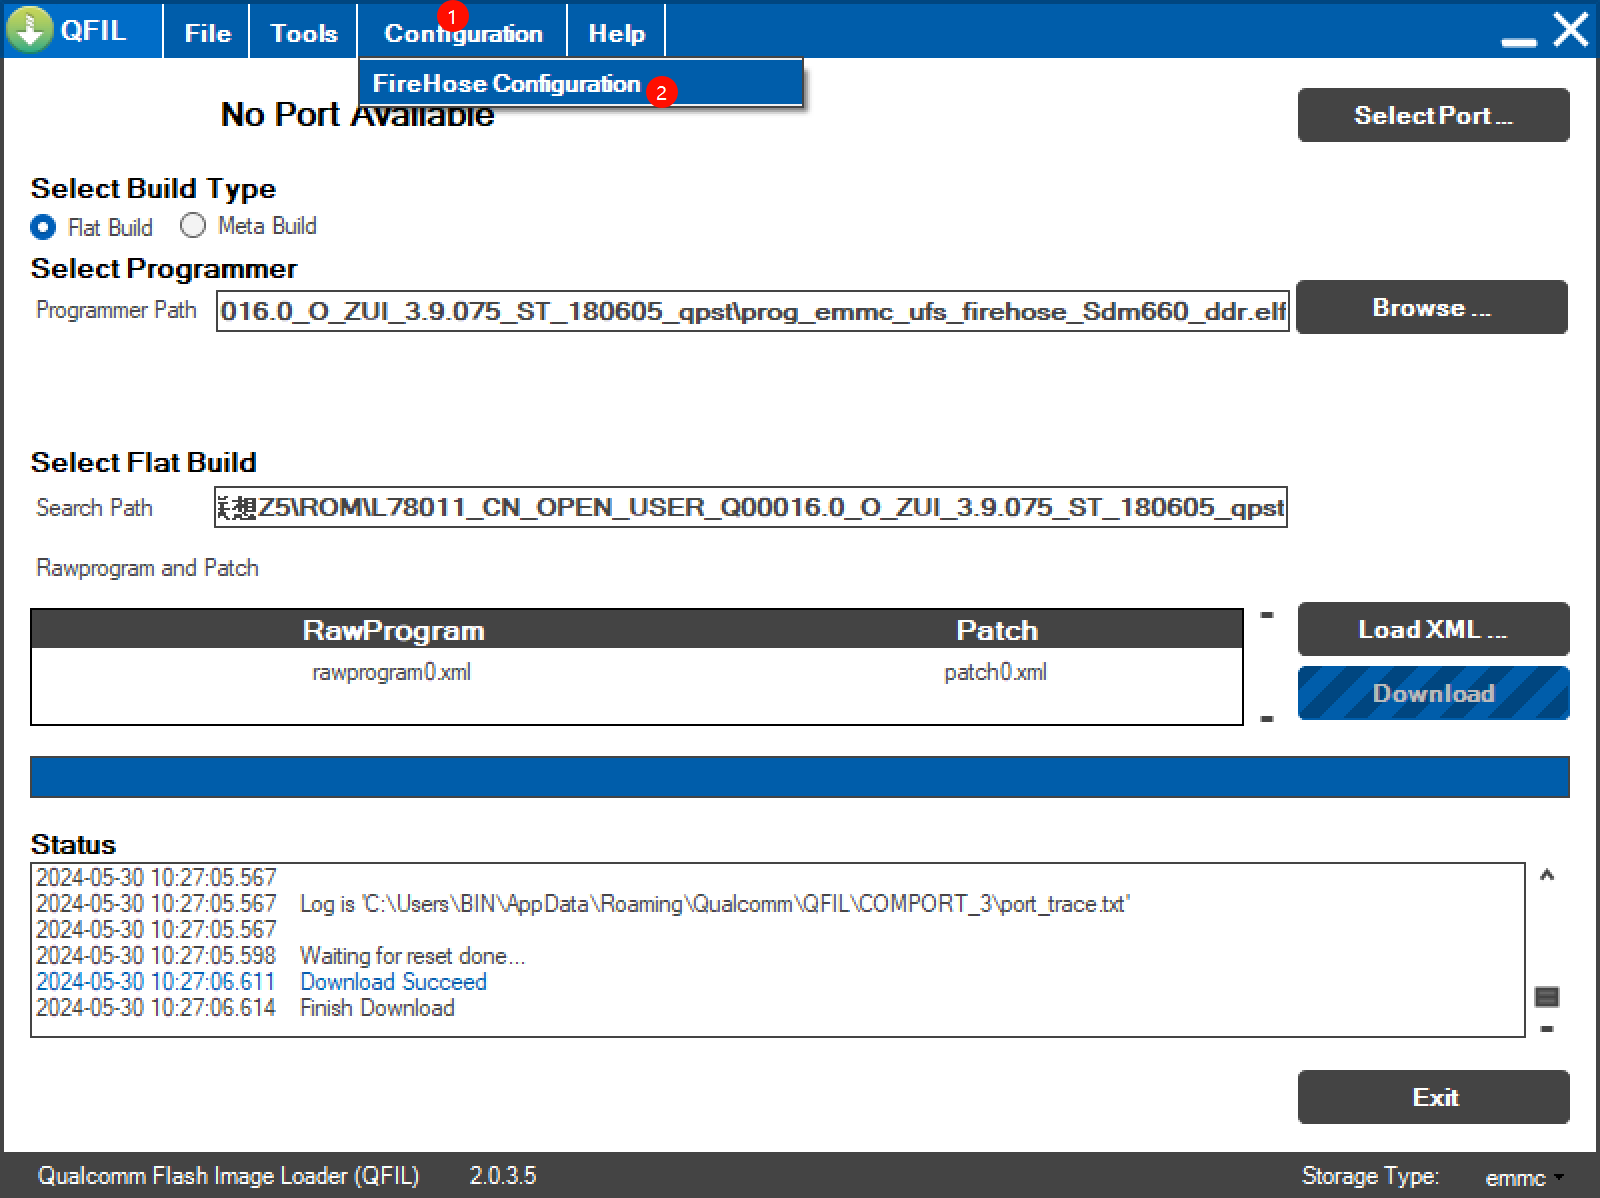
Task: Click the Select Port button
Action: click(1433, 115)
